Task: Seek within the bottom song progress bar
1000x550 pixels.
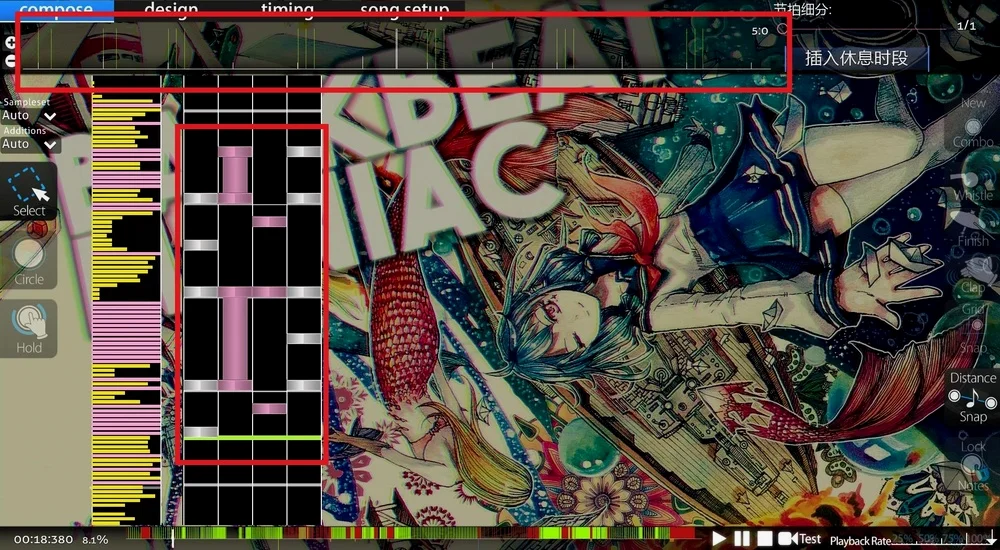Action: 411,535
